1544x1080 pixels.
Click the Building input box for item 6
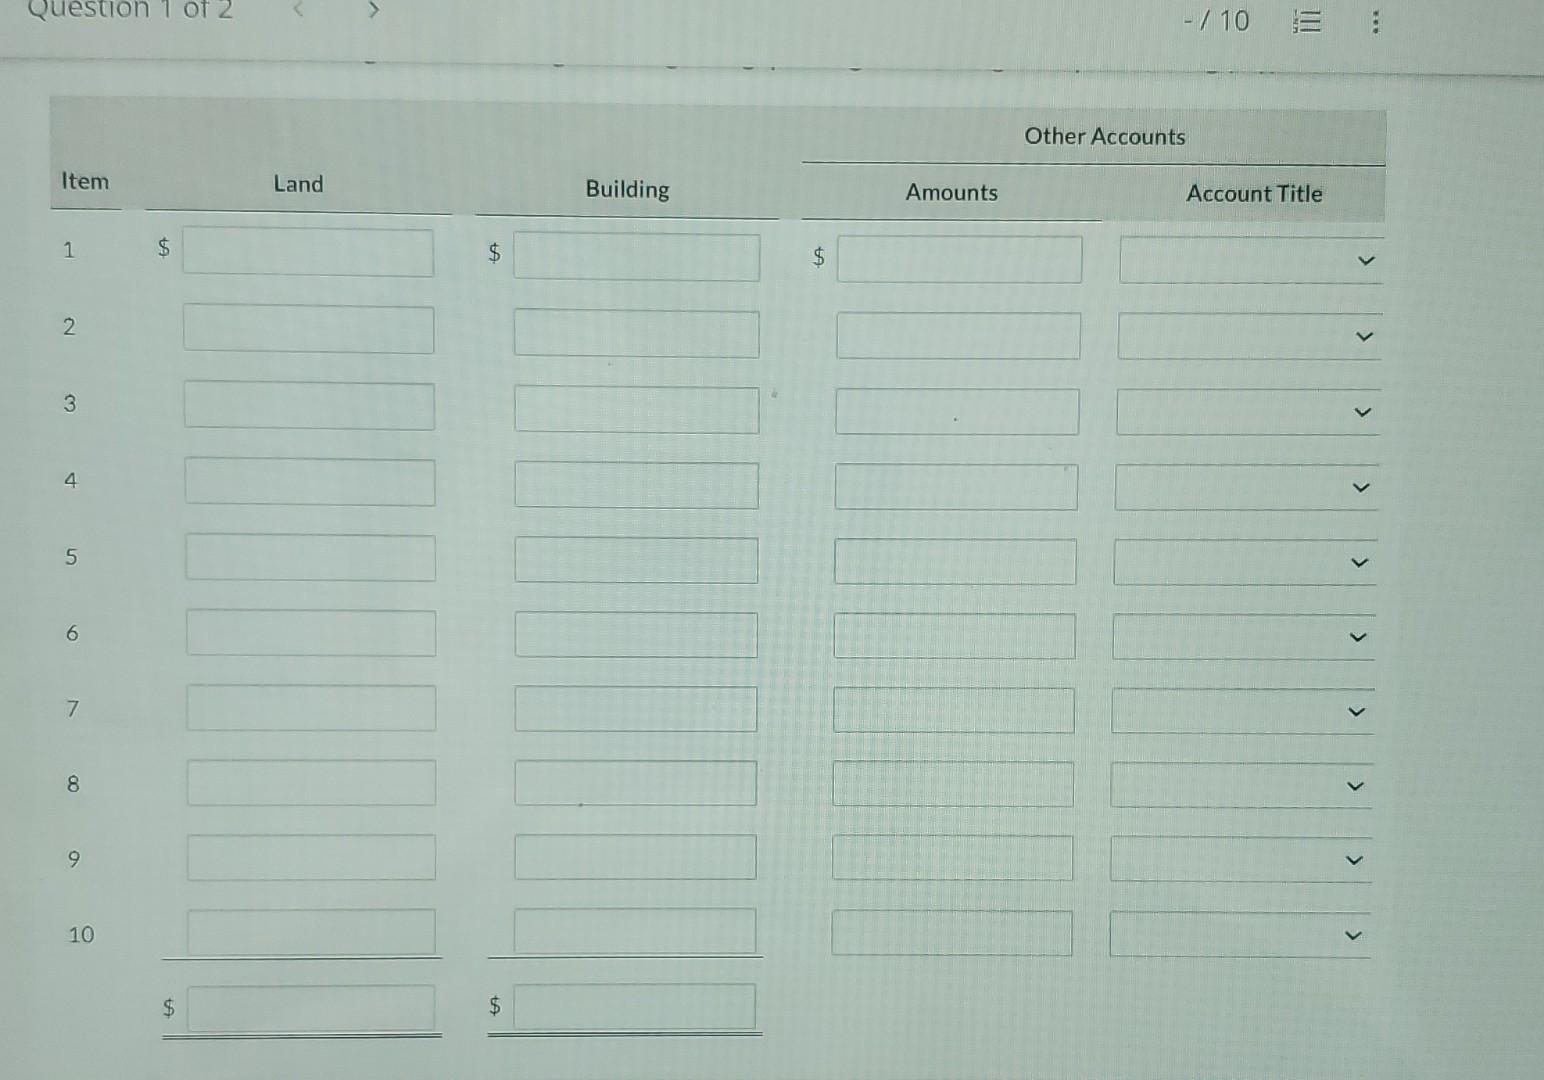(635, 634)
